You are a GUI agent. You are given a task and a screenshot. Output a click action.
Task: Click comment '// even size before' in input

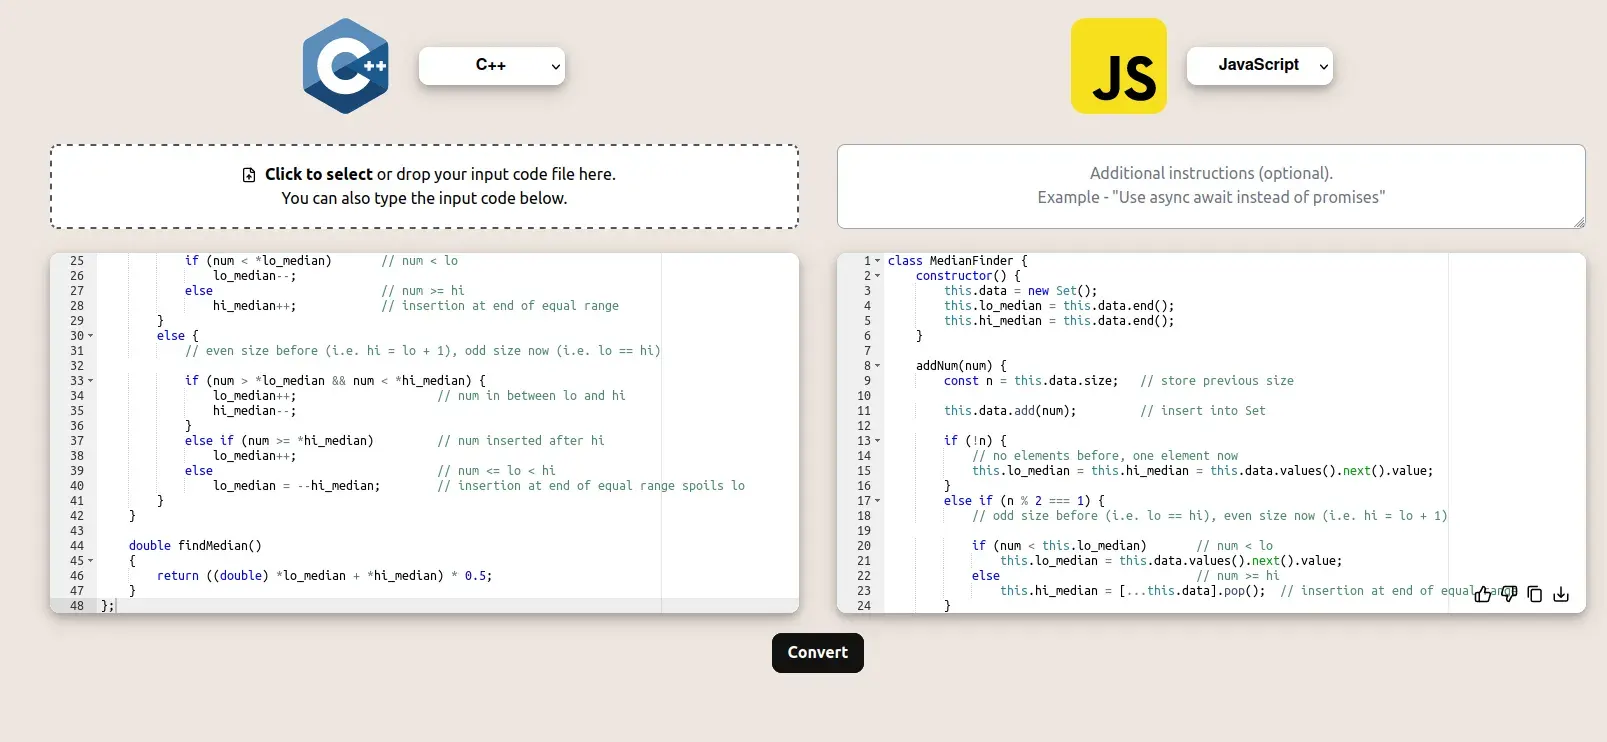click(x=422, y=351)
